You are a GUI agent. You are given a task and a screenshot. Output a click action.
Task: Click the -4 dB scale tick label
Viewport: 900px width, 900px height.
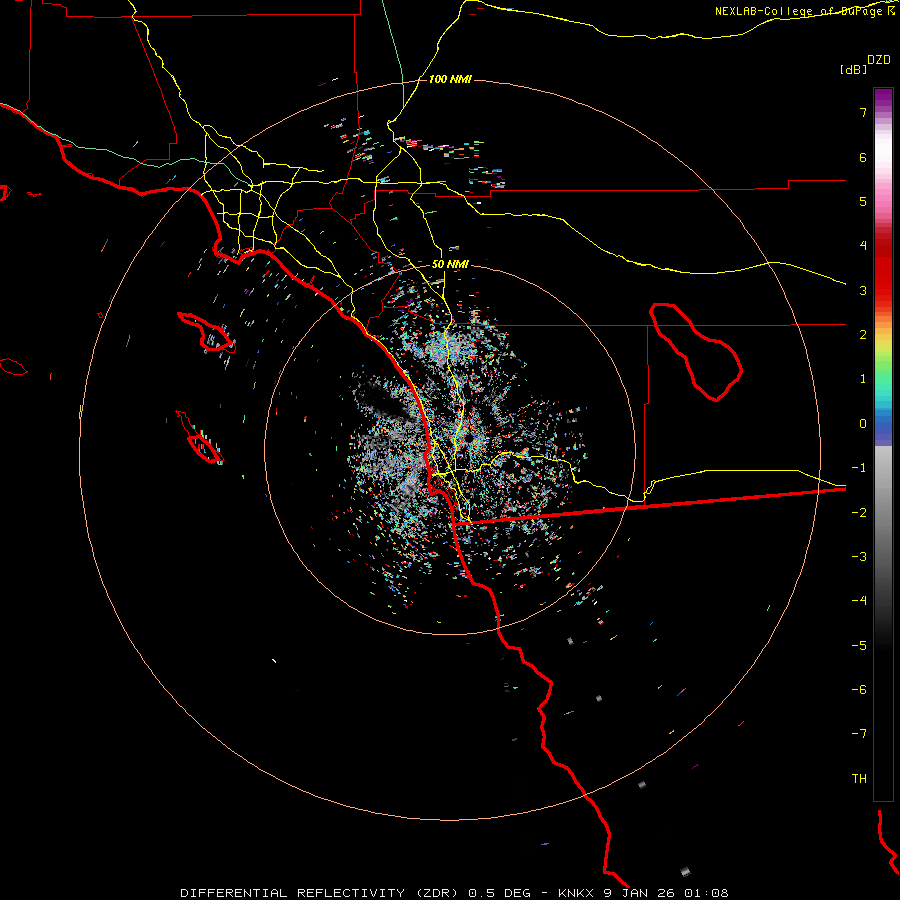[x=859, y=601]
